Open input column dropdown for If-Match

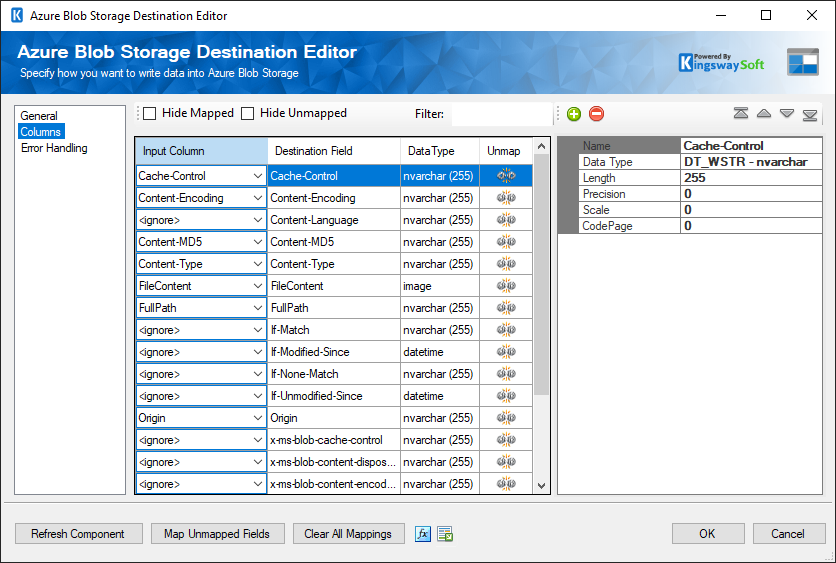[258, 330]
